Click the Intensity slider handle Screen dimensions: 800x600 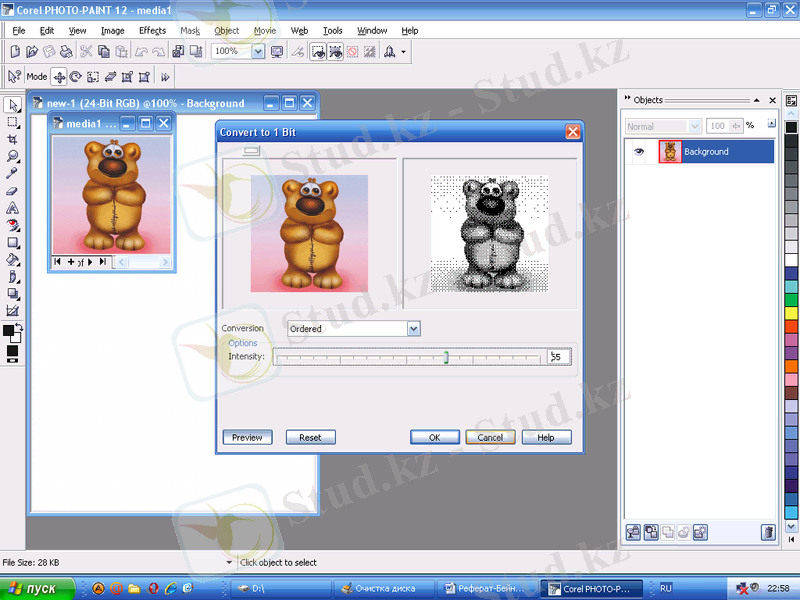tap(446, 357)
